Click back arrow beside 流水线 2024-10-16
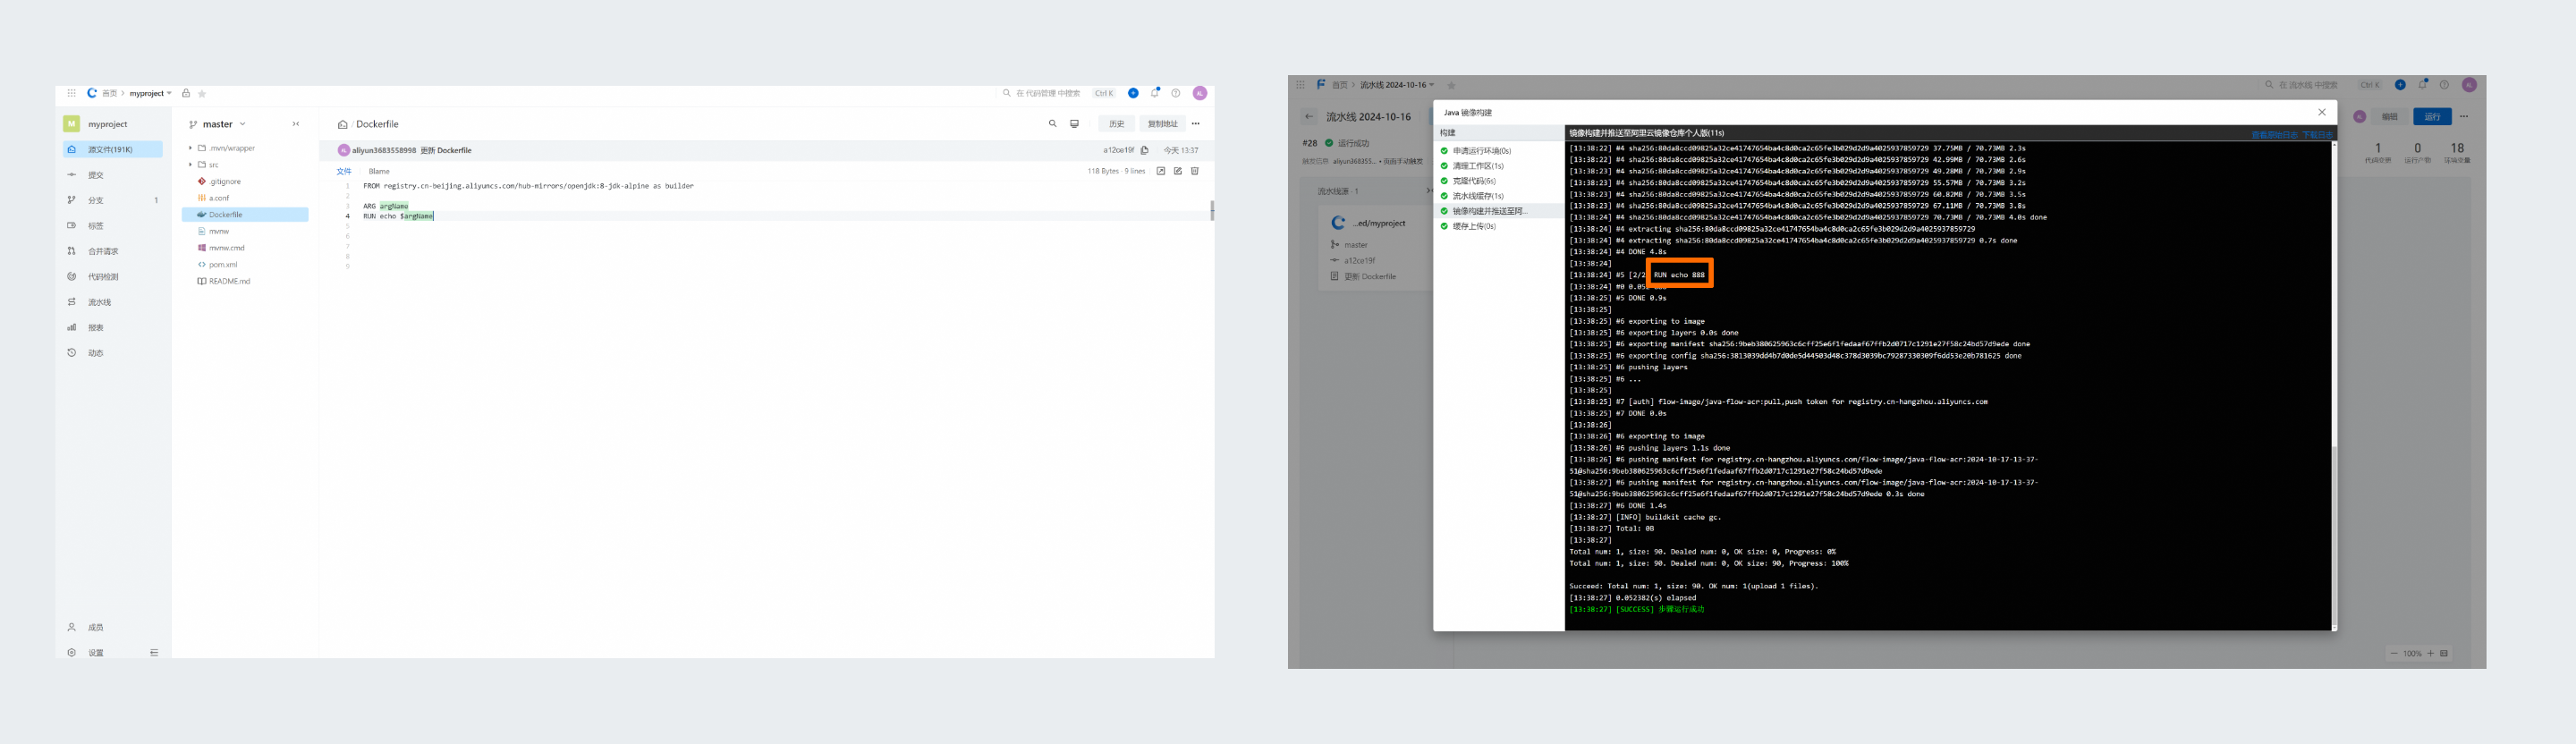The height and width of the screenshot is (744, 2576). 1308,116
